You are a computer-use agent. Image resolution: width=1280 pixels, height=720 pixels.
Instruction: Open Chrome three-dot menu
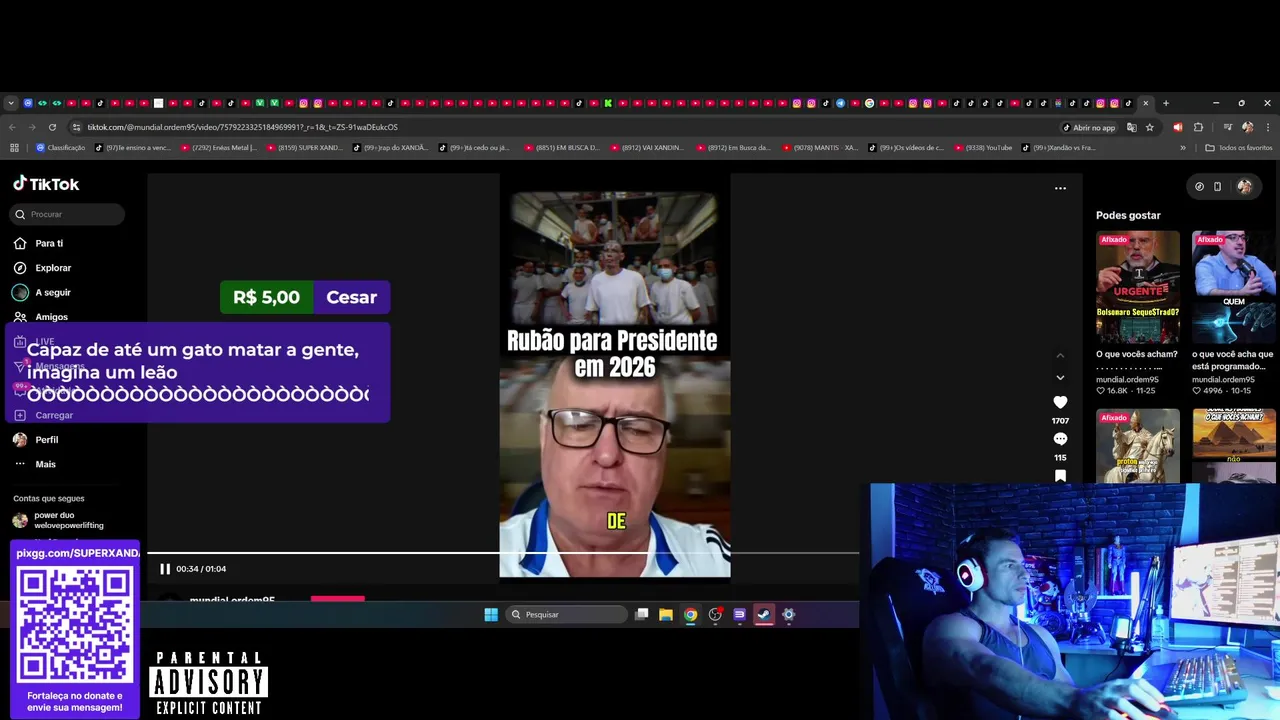click(x=1267, y=127)
